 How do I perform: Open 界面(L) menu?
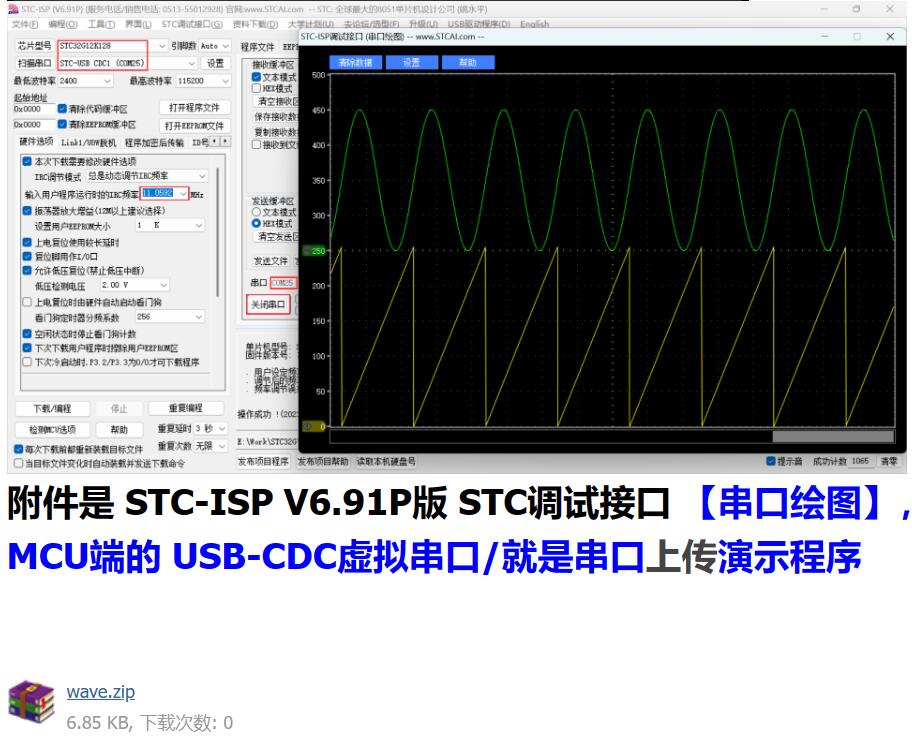138,24
